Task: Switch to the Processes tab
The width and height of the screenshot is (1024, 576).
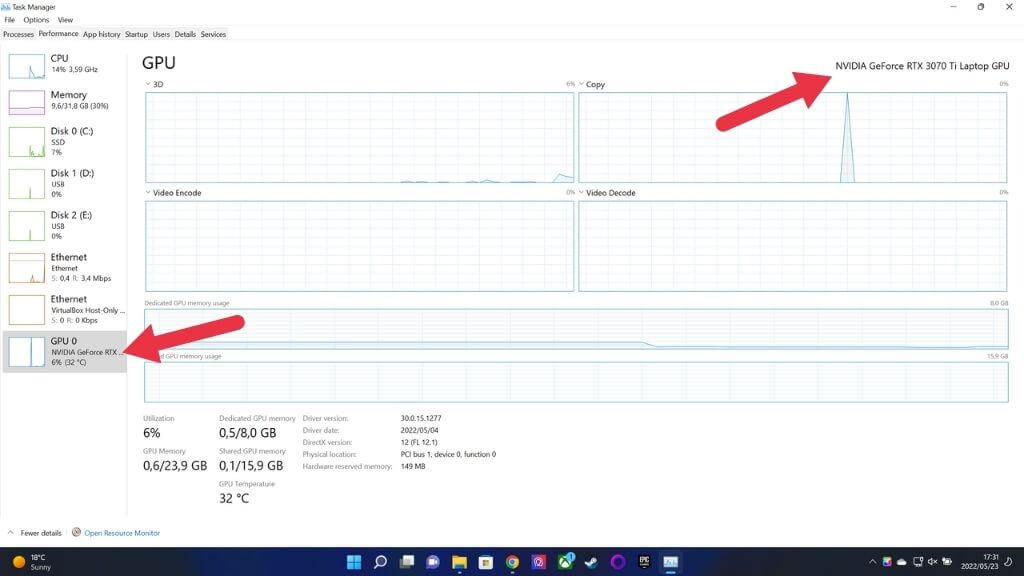Action: tap(18, 34)
